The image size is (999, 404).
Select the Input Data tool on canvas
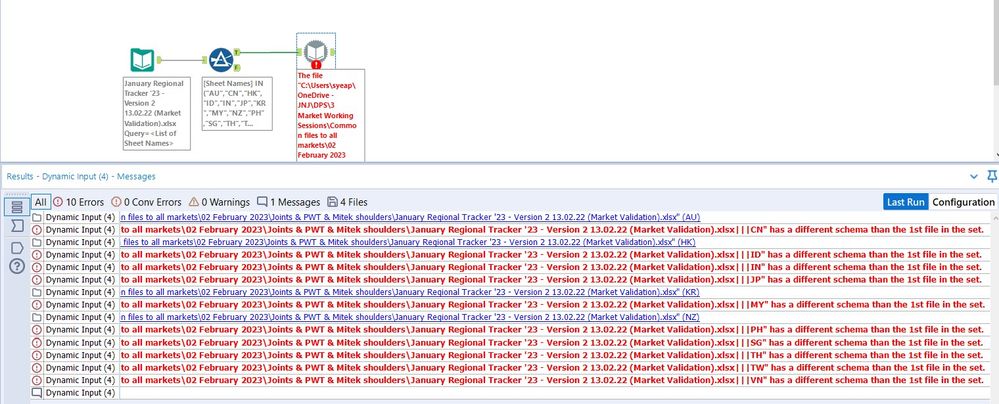142,60
